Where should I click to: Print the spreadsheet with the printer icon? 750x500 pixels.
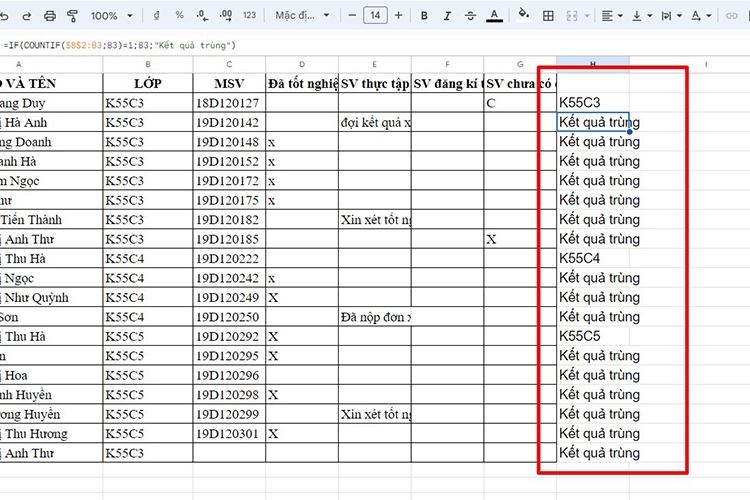pyautogui.click(x=50, y=16)
